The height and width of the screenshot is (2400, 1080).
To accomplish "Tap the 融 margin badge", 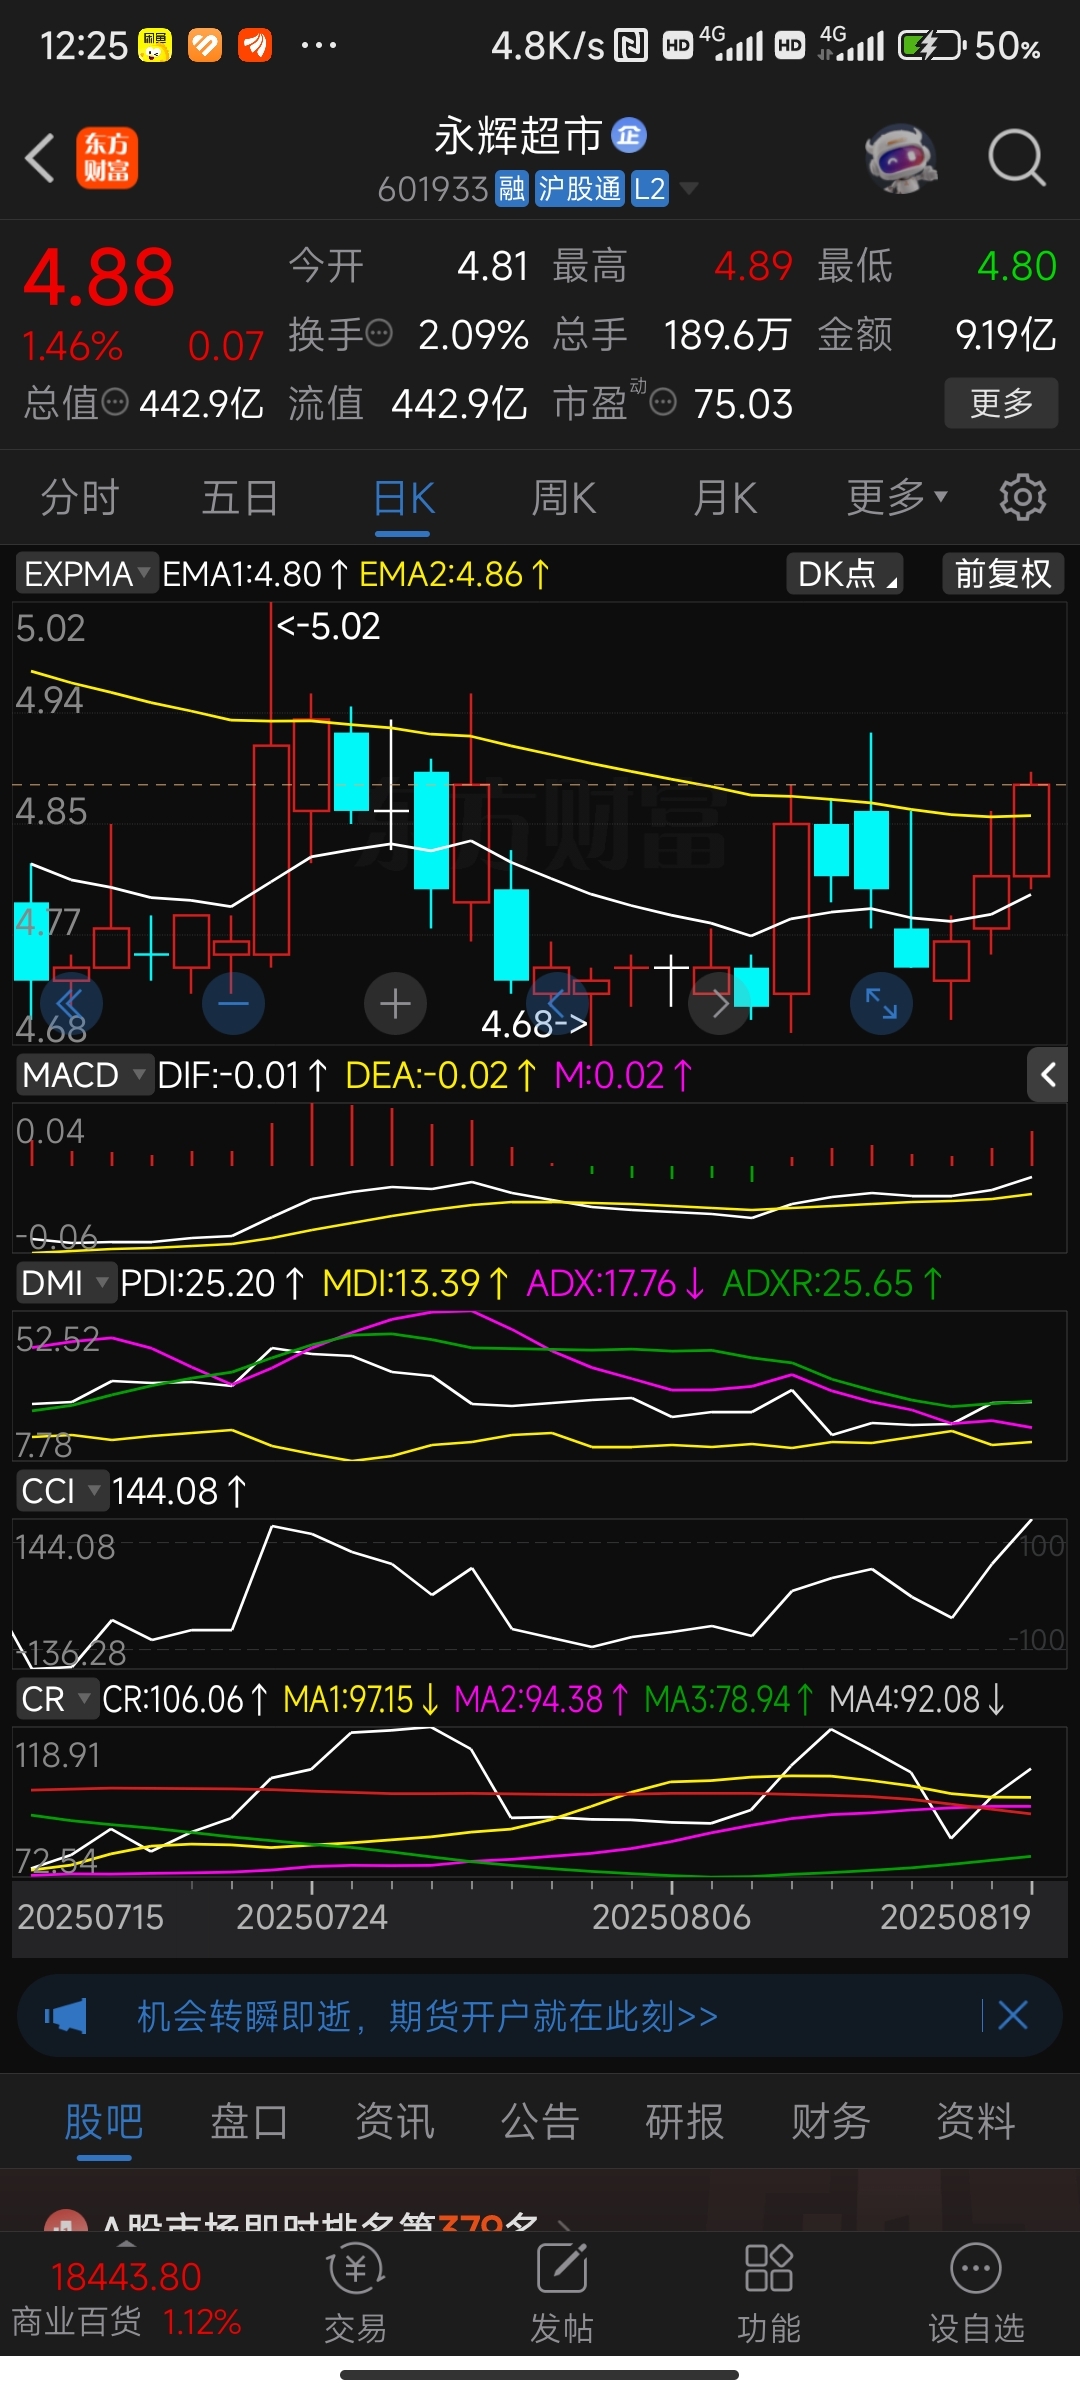I will click(x=512, y=188).
